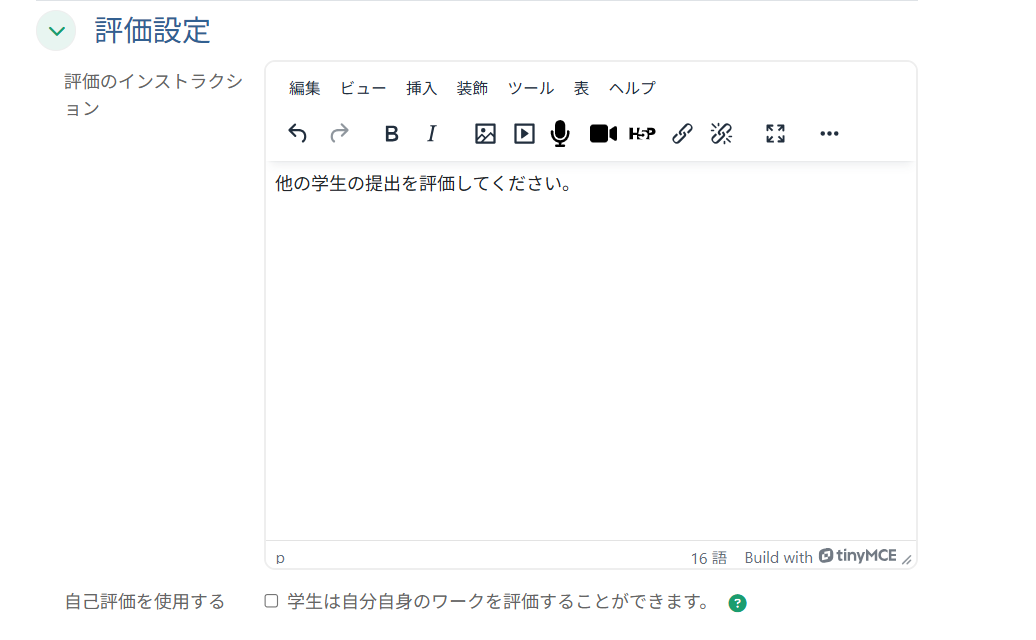Viewport: 1036px width, 640px height.
Task: Open the ヘルプ menu
Action: click(631, 88)
